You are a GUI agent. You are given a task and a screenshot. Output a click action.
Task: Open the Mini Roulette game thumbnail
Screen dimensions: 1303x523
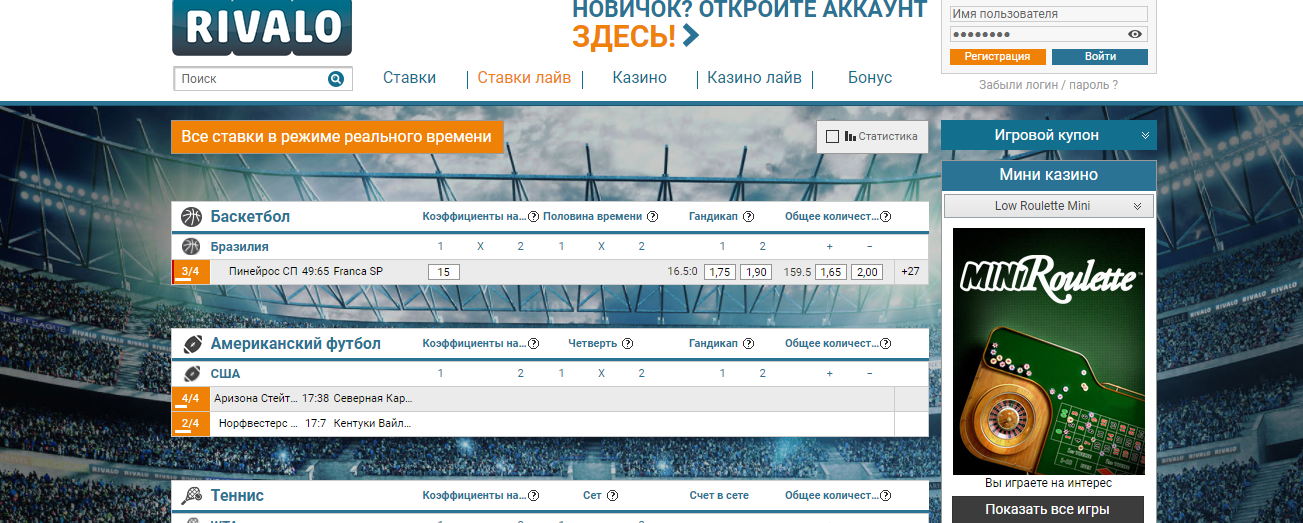point(1049,351)
